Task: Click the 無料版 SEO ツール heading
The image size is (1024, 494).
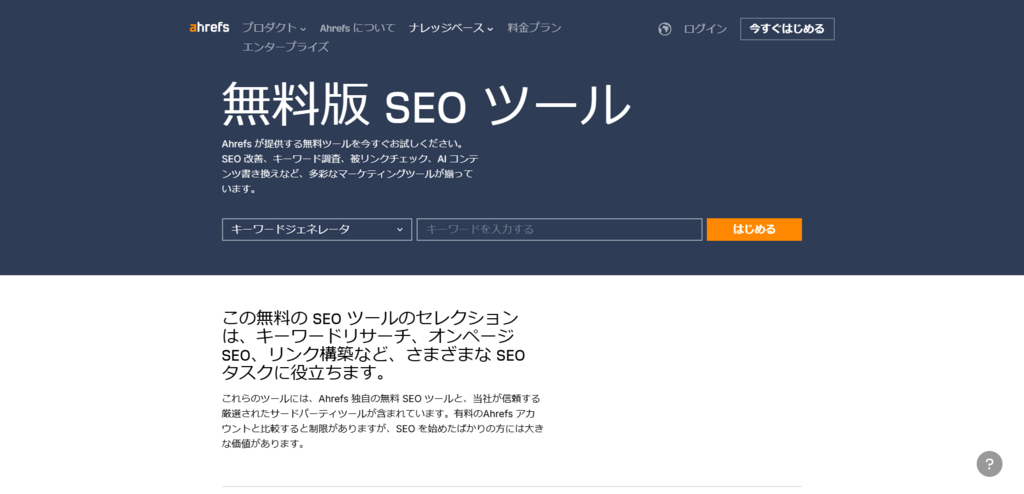Action: 426,105
